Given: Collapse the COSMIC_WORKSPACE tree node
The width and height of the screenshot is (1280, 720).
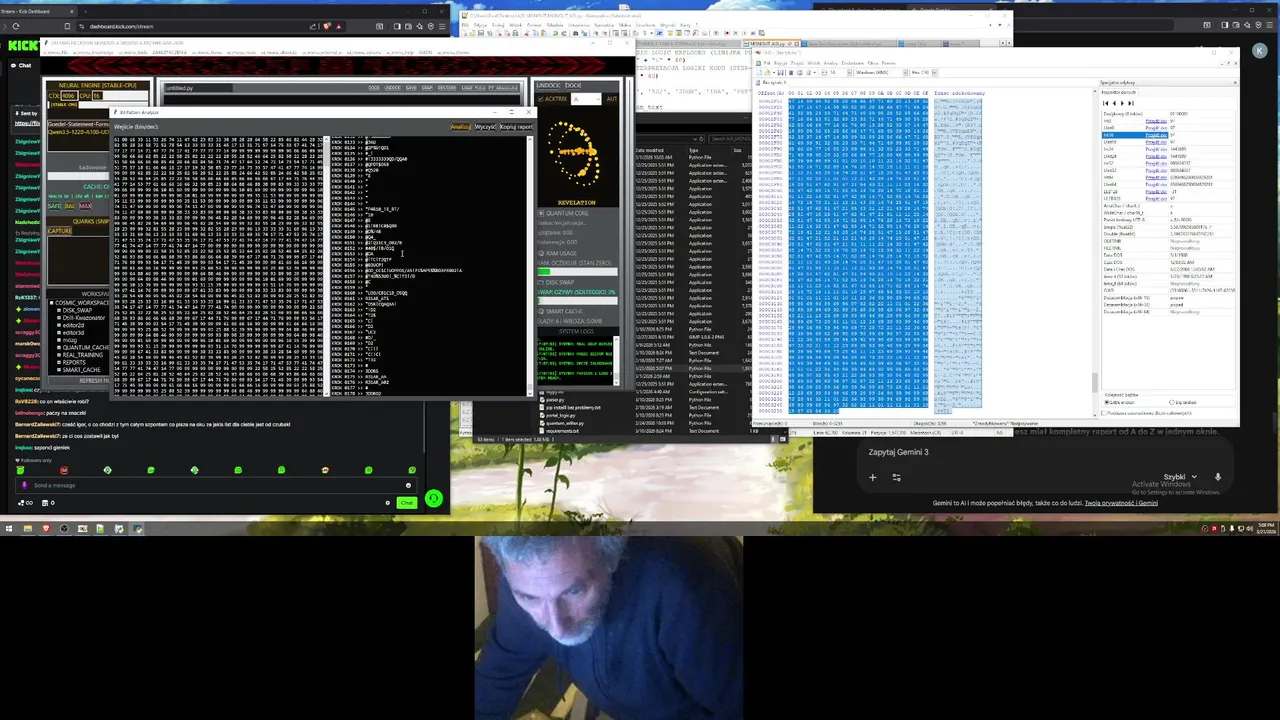Looking at the screenshot, I should (51, 303).
